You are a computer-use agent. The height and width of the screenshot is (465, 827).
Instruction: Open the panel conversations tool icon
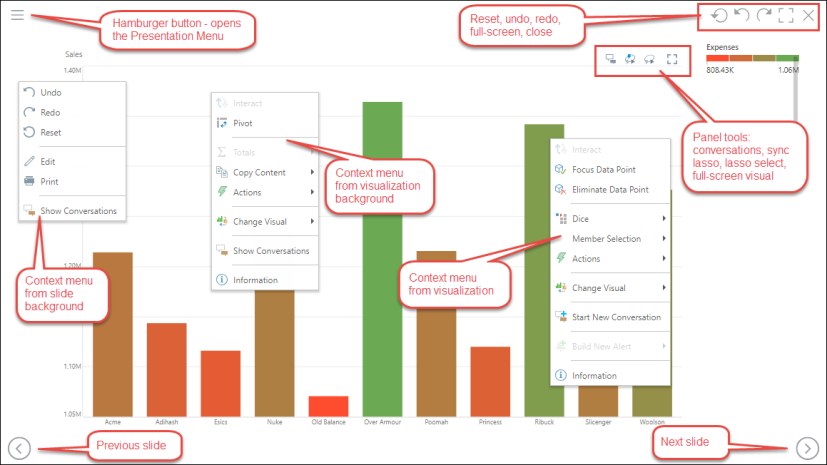pyautogui.click(x=609, y=59)
